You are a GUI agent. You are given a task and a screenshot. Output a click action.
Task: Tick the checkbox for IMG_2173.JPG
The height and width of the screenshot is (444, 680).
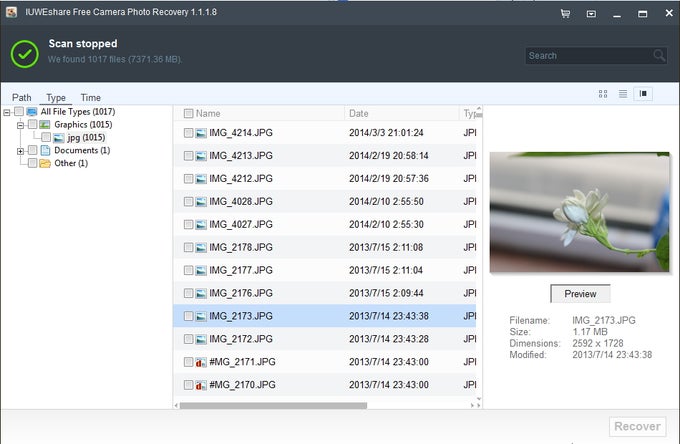click(188, 316)
